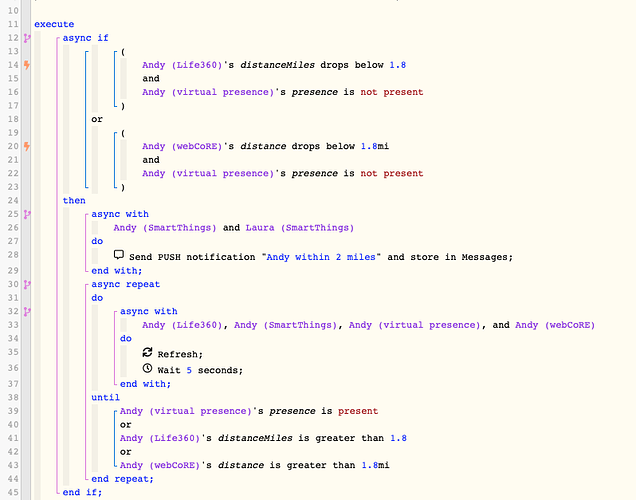Select the virtual presence is present condition
The image size is (636, 500).
pos(249,411)
